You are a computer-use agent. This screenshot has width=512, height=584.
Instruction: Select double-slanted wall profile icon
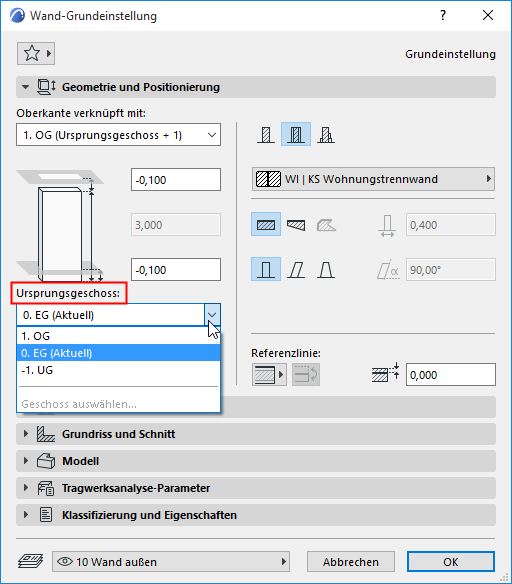tap(326, 269)
